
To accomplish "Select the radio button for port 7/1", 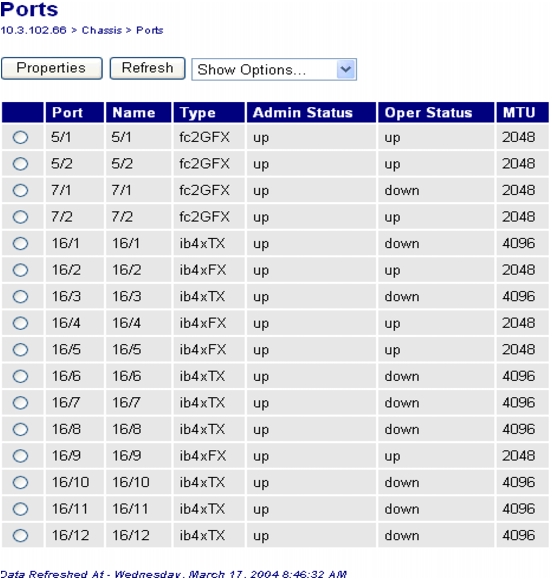I will point(20,191).
